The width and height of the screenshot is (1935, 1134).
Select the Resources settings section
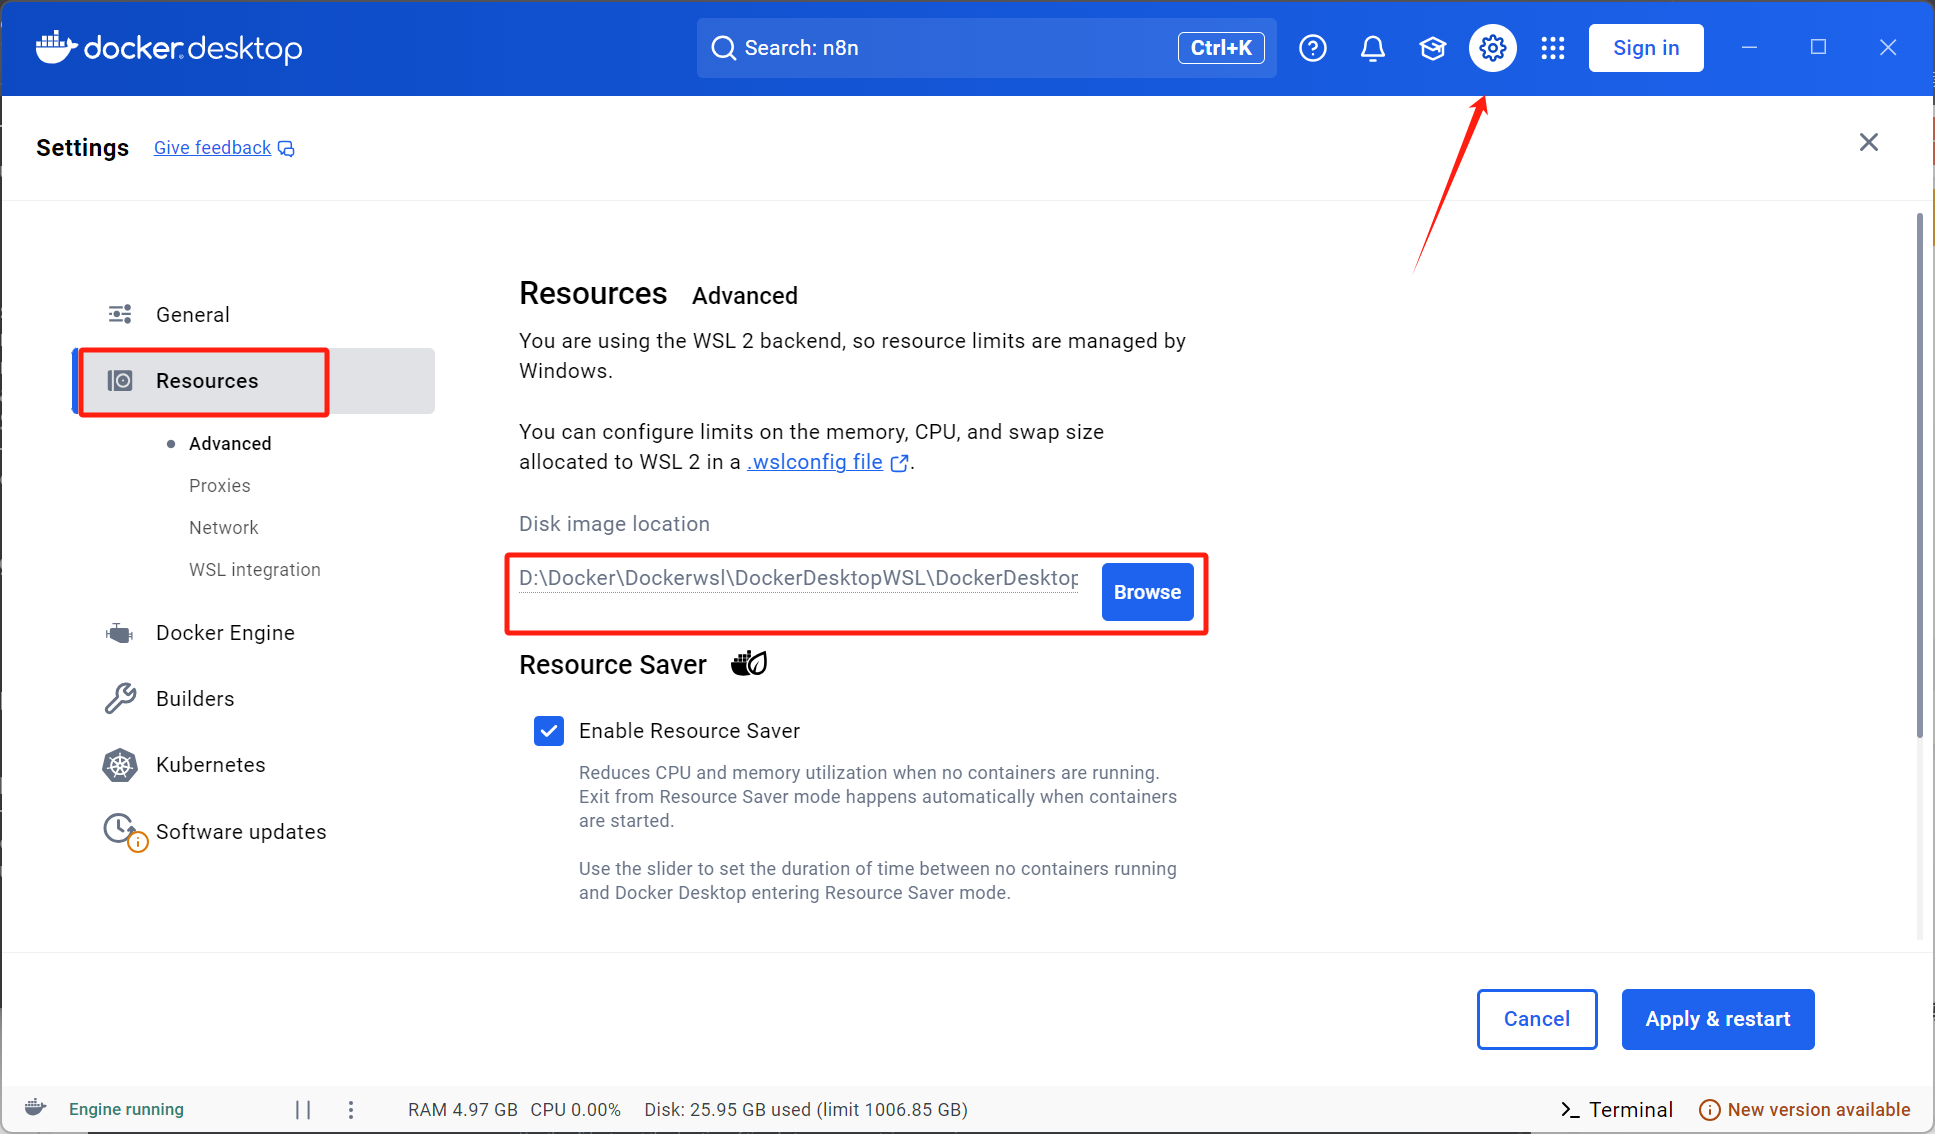pyautogui.click(x=254, y=381)
